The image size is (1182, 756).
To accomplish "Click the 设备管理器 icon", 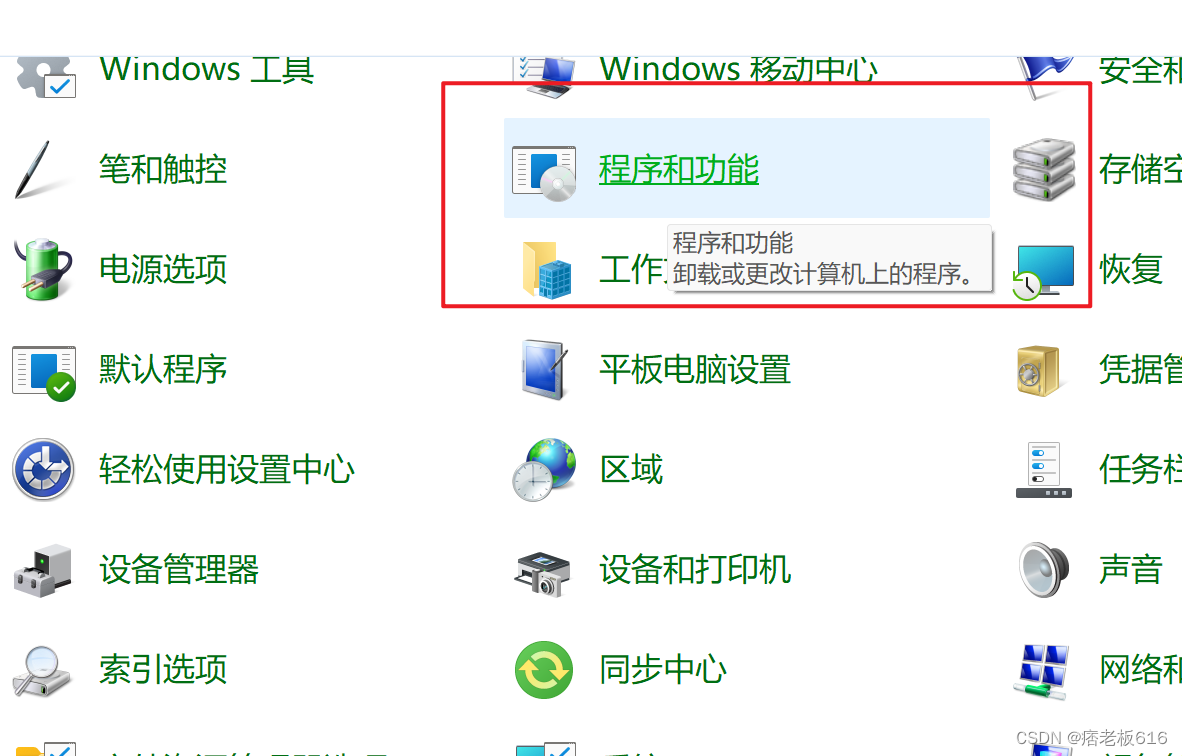I will coord(43,571).
